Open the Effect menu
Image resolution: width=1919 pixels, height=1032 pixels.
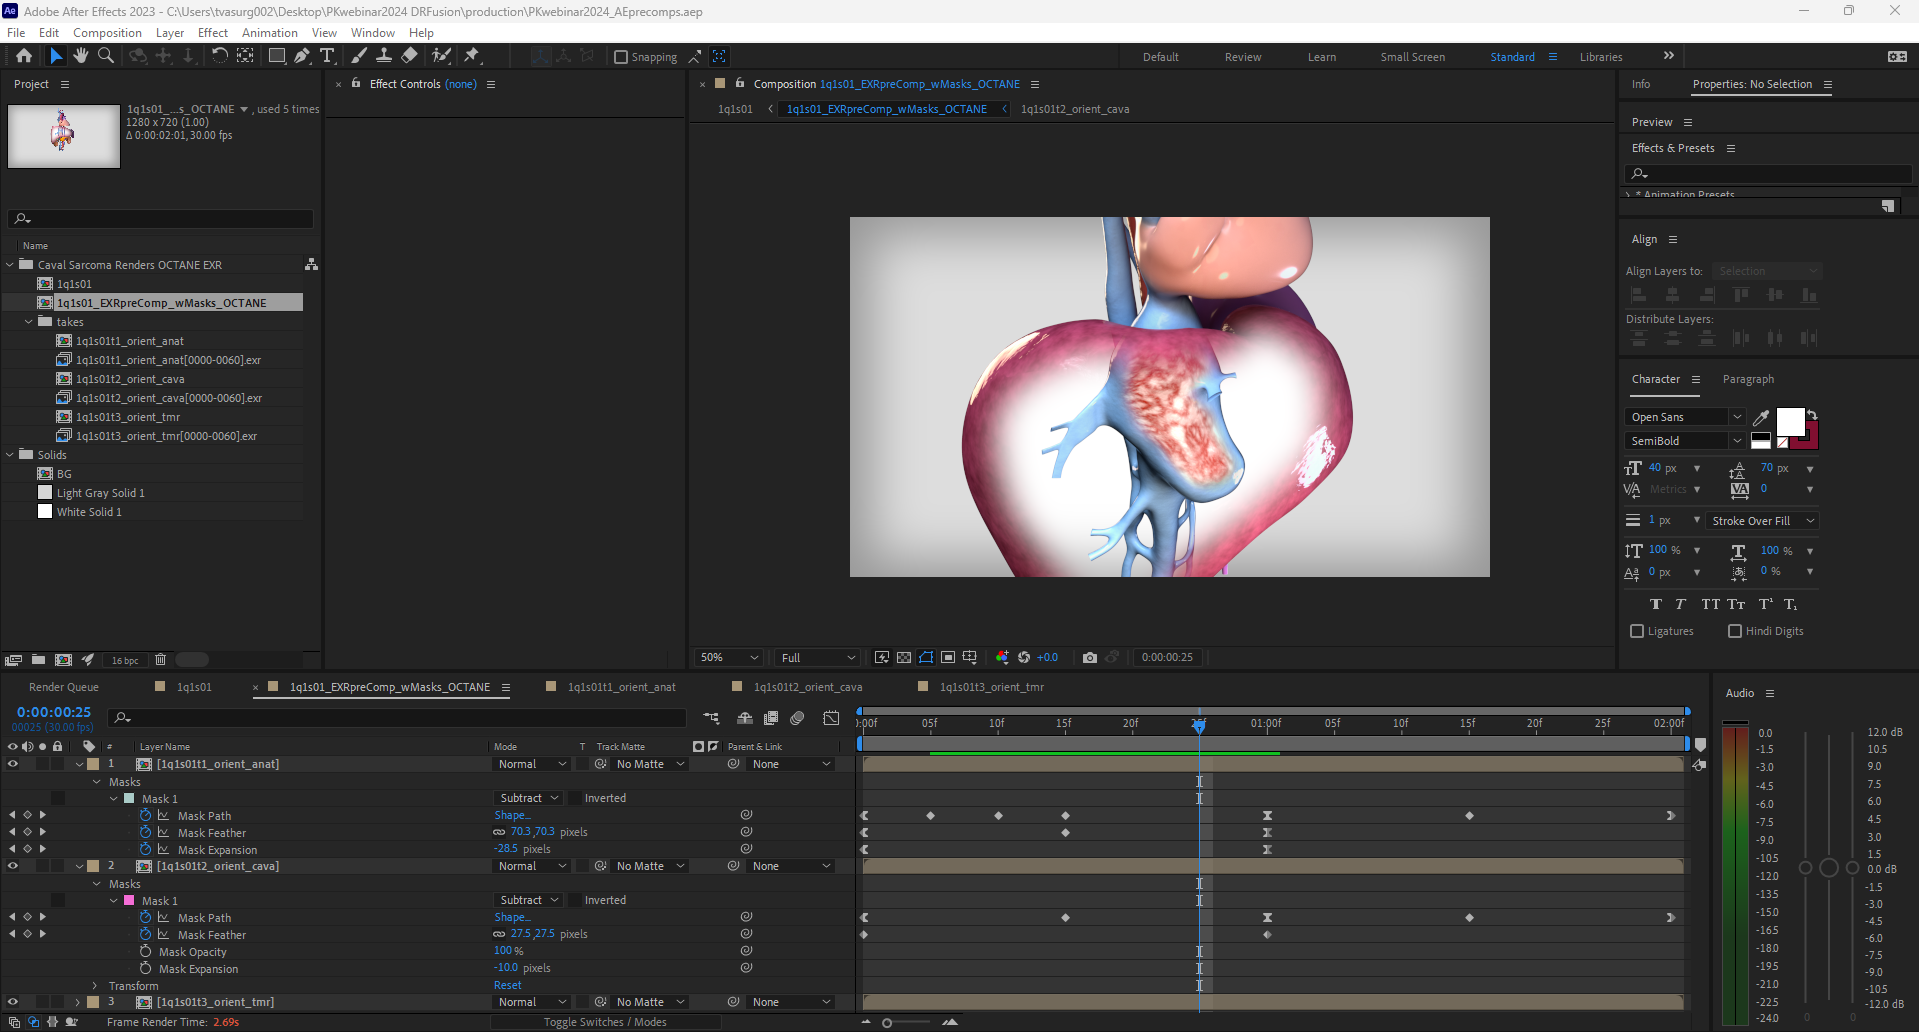pyautogui.click(x=213, y=33)
